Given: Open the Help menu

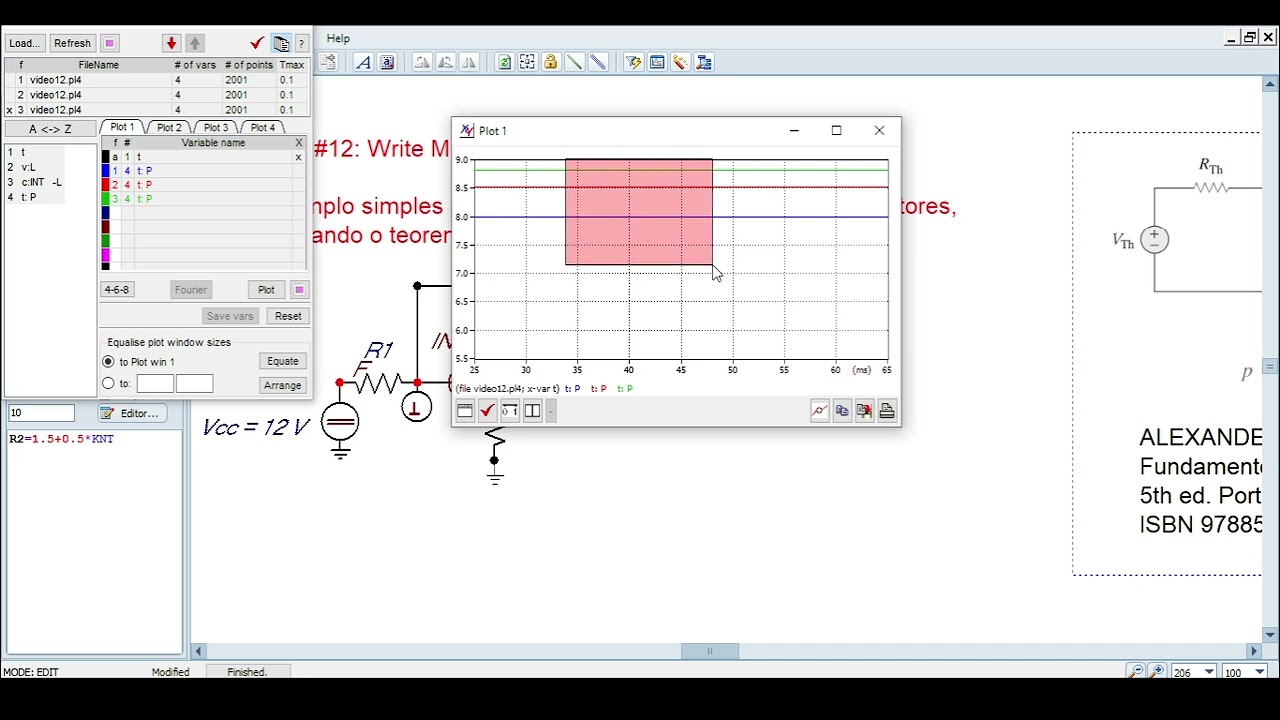Looking at the screenshot, I should point(338,38).
